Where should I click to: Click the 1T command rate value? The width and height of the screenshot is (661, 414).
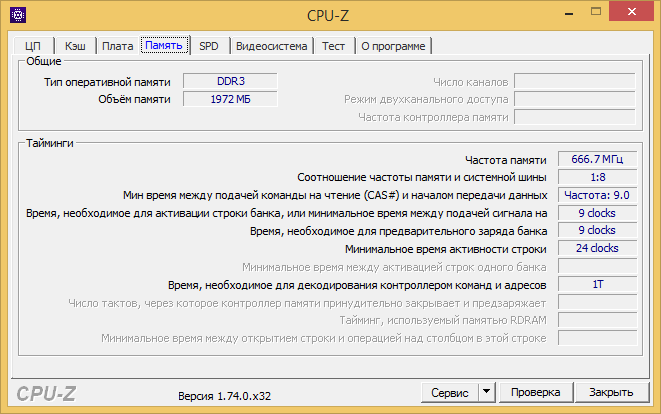pos(597,285)
